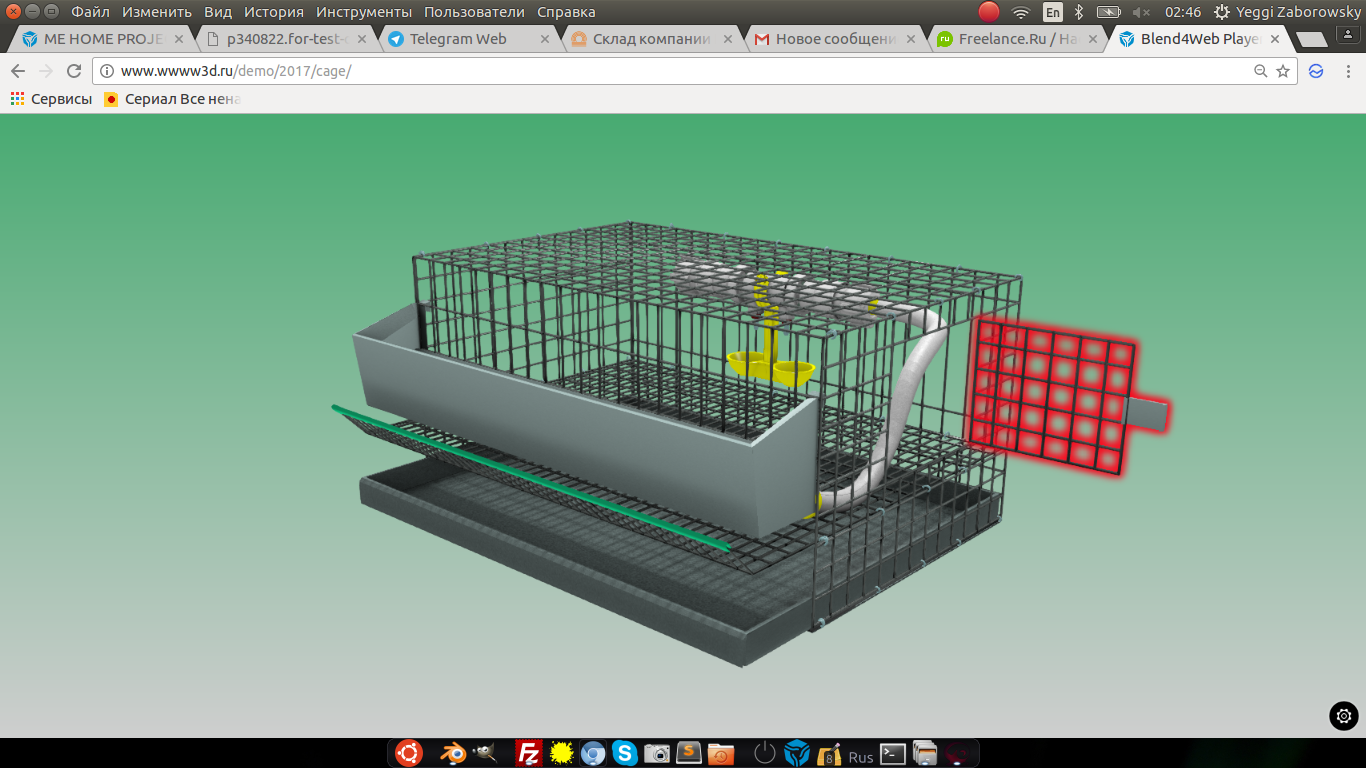Open the Справка menu
Viewport: 1366px width, 768px height.
(x=566, y=12)
